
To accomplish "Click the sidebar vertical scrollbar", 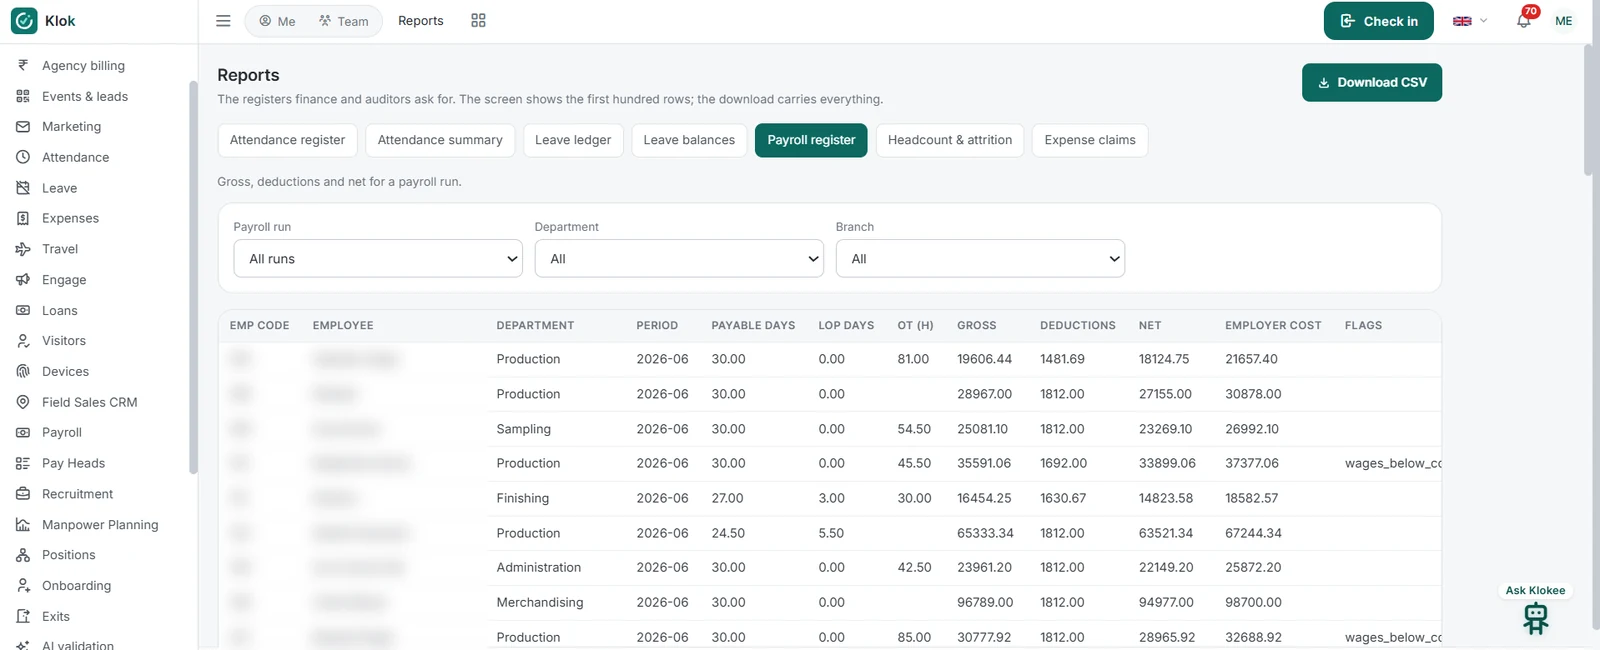I will (193, 277).
